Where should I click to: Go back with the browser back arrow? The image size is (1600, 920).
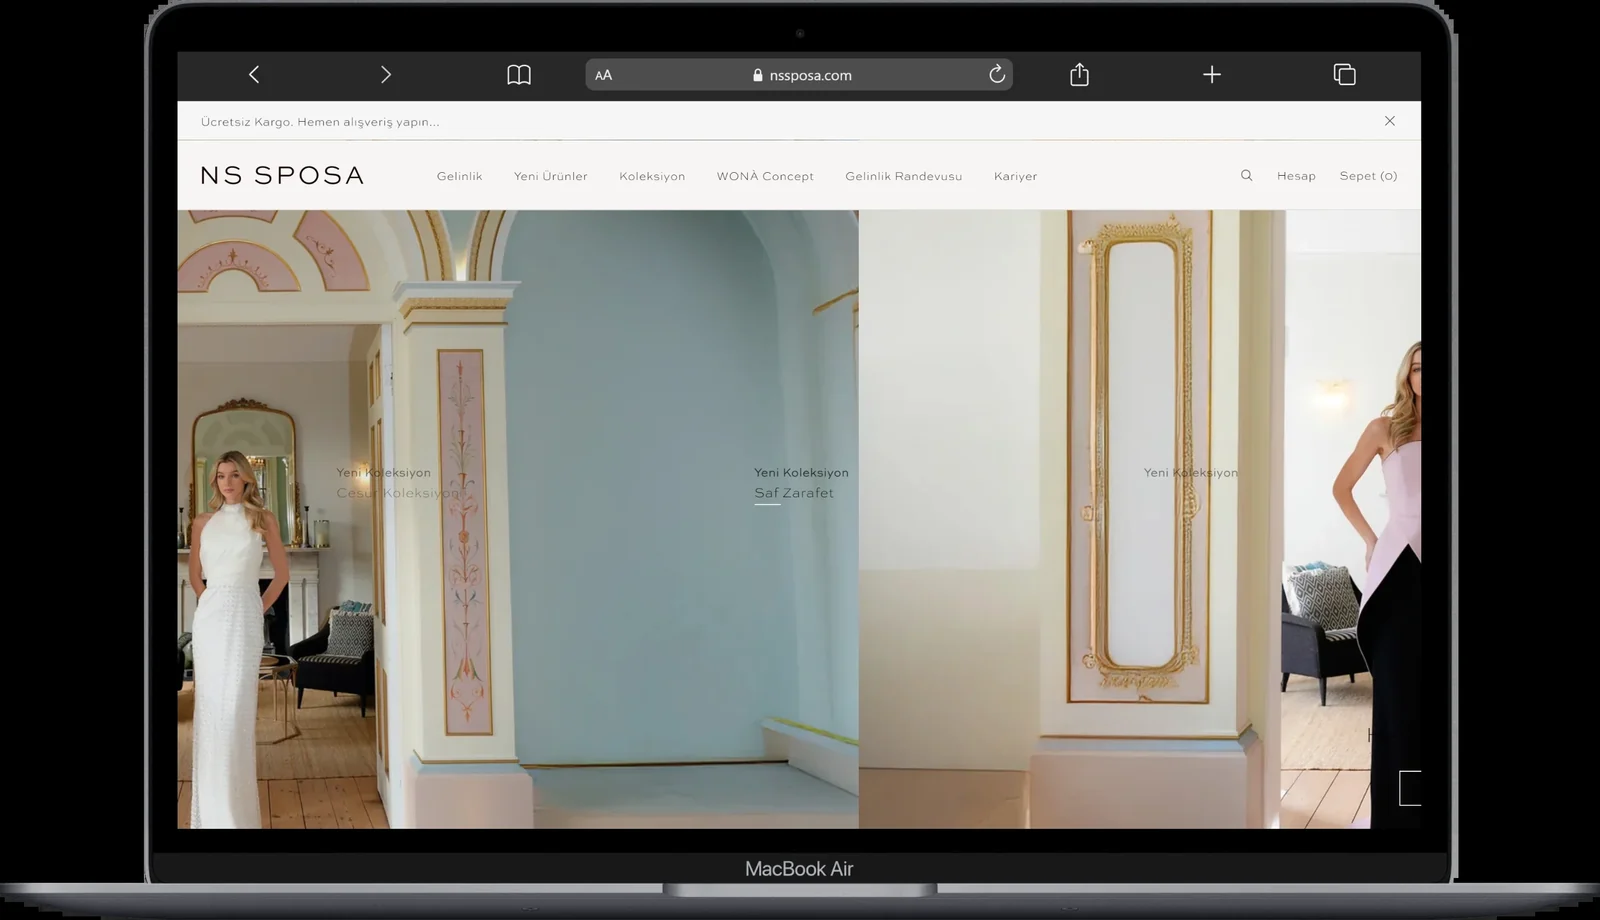[254, 74]
